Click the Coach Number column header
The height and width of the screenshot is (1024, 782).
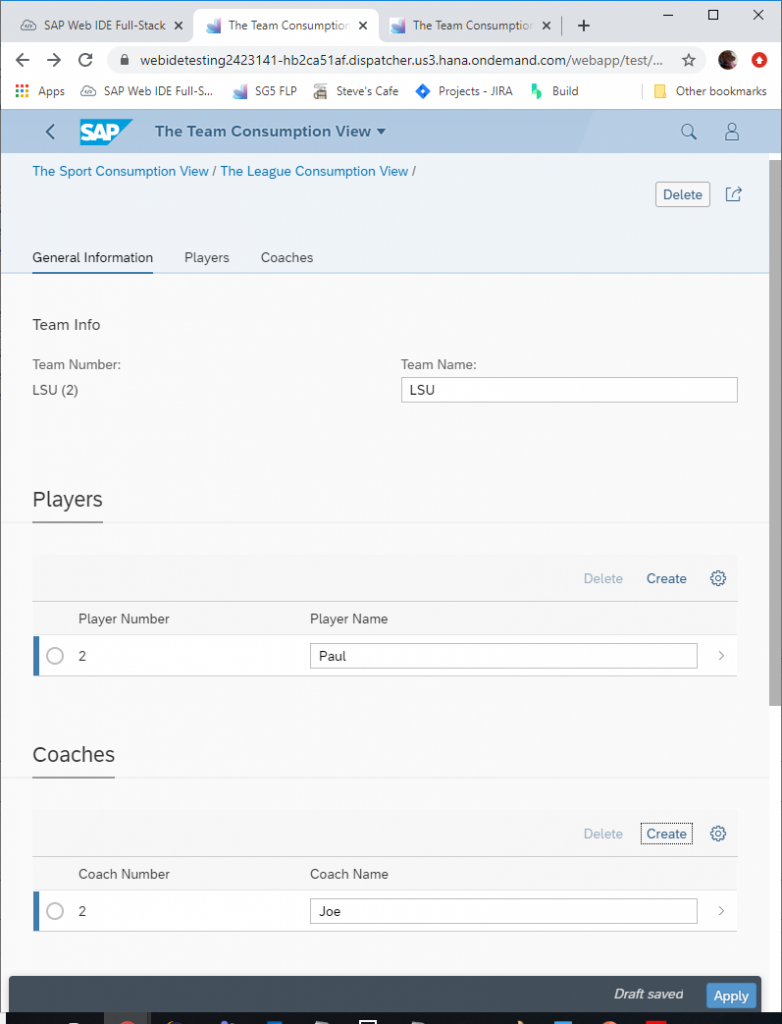tap(124, 874)
